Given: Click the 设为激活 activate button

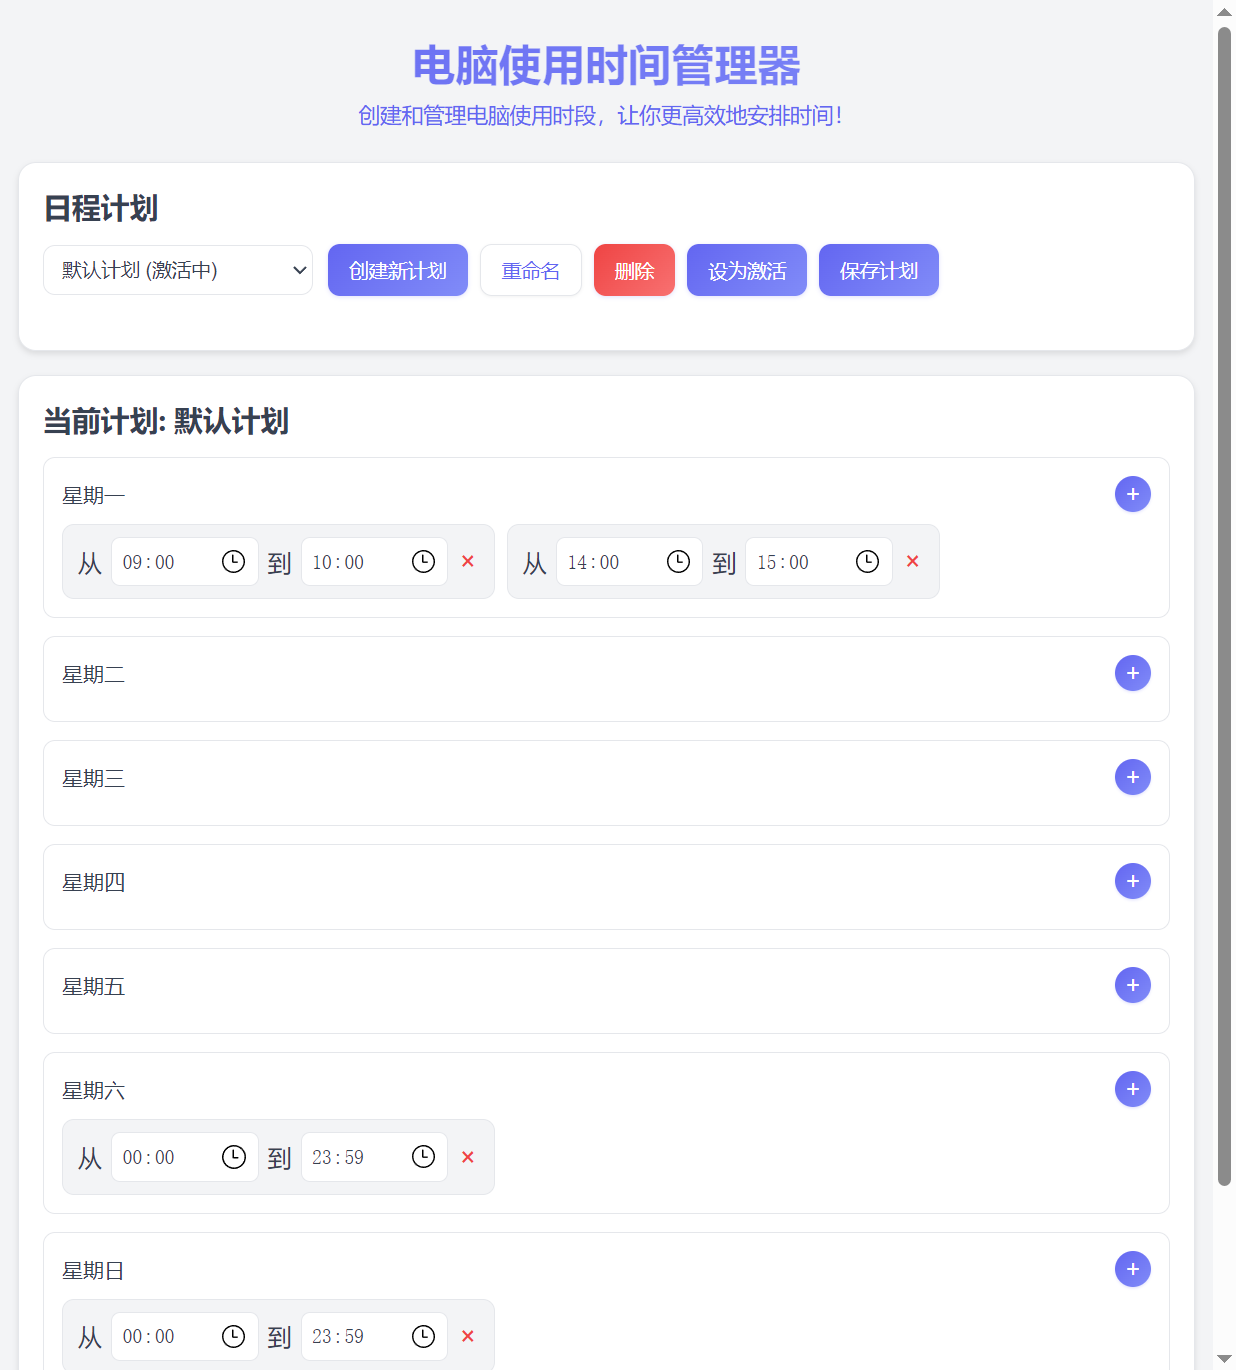Looking at the screenshot, I should pyautogui.click(x=746, y=270).
